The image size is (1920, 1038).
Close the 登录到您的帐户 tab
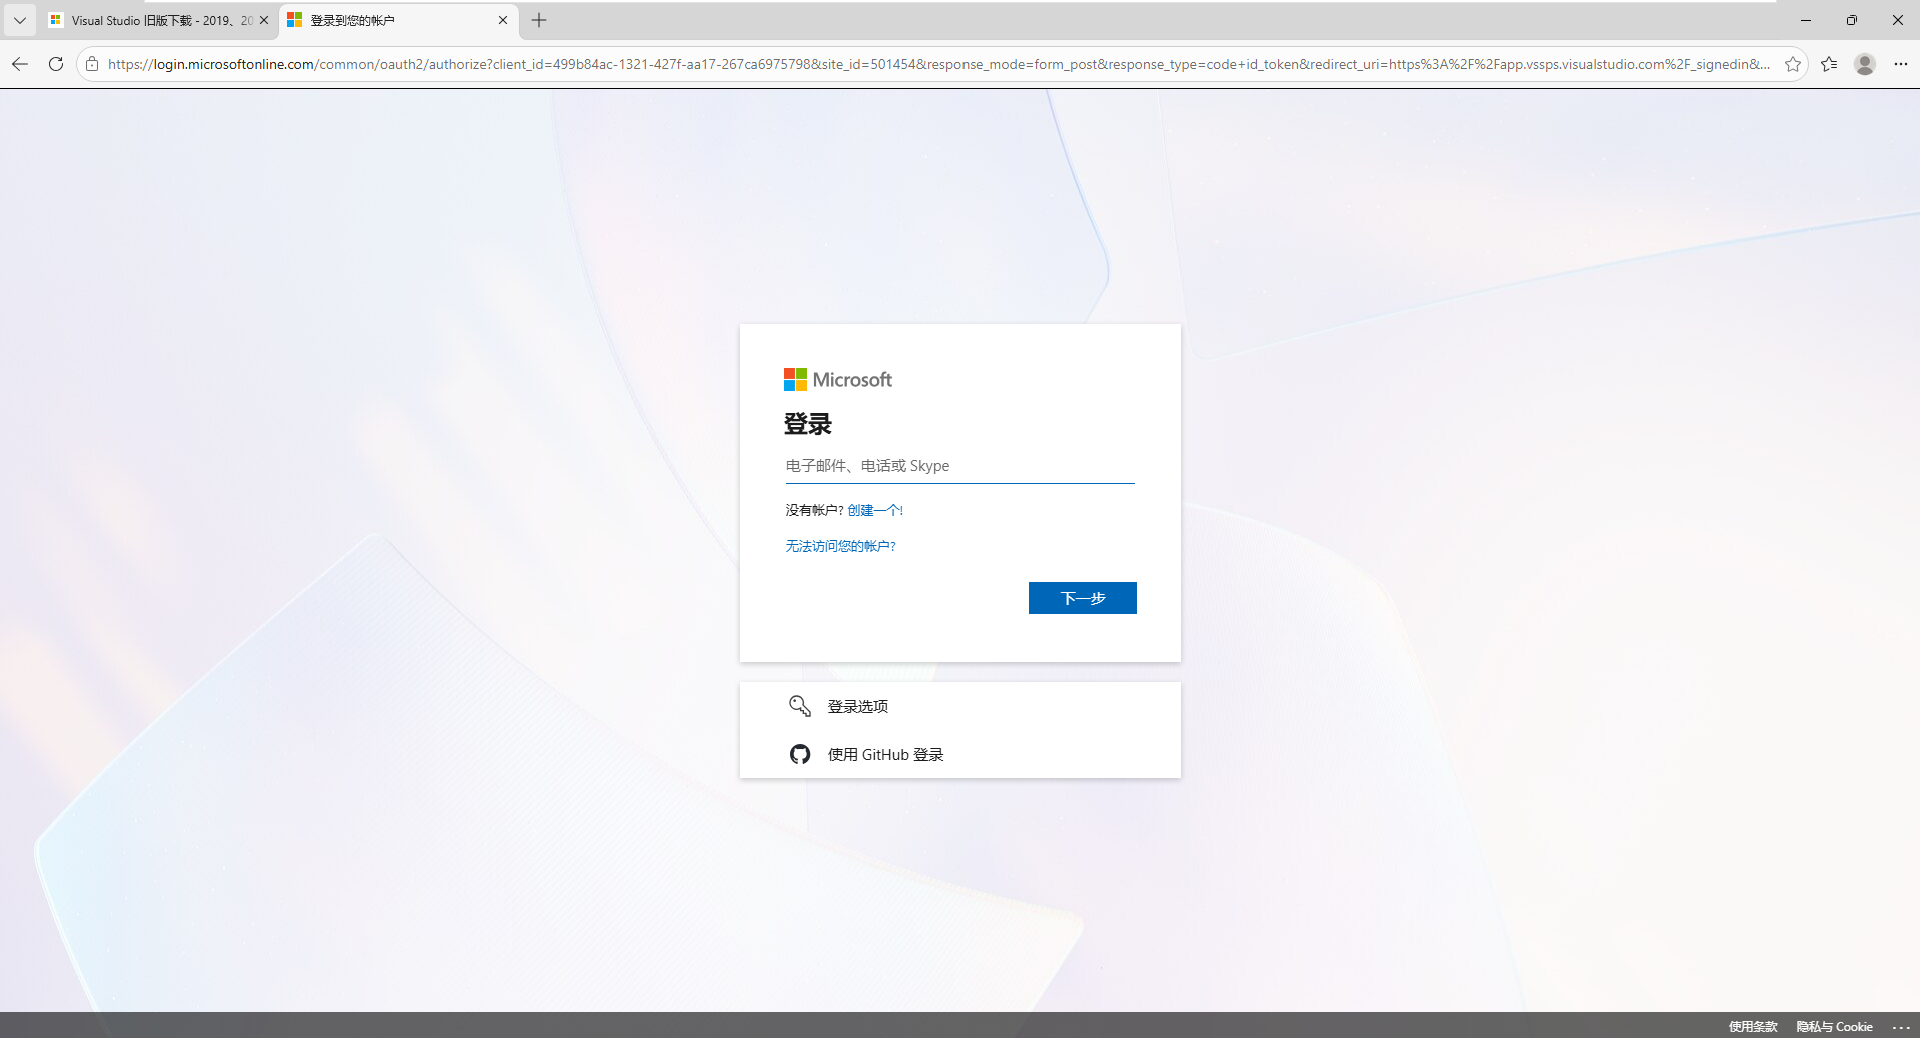[x=503, y=20]
